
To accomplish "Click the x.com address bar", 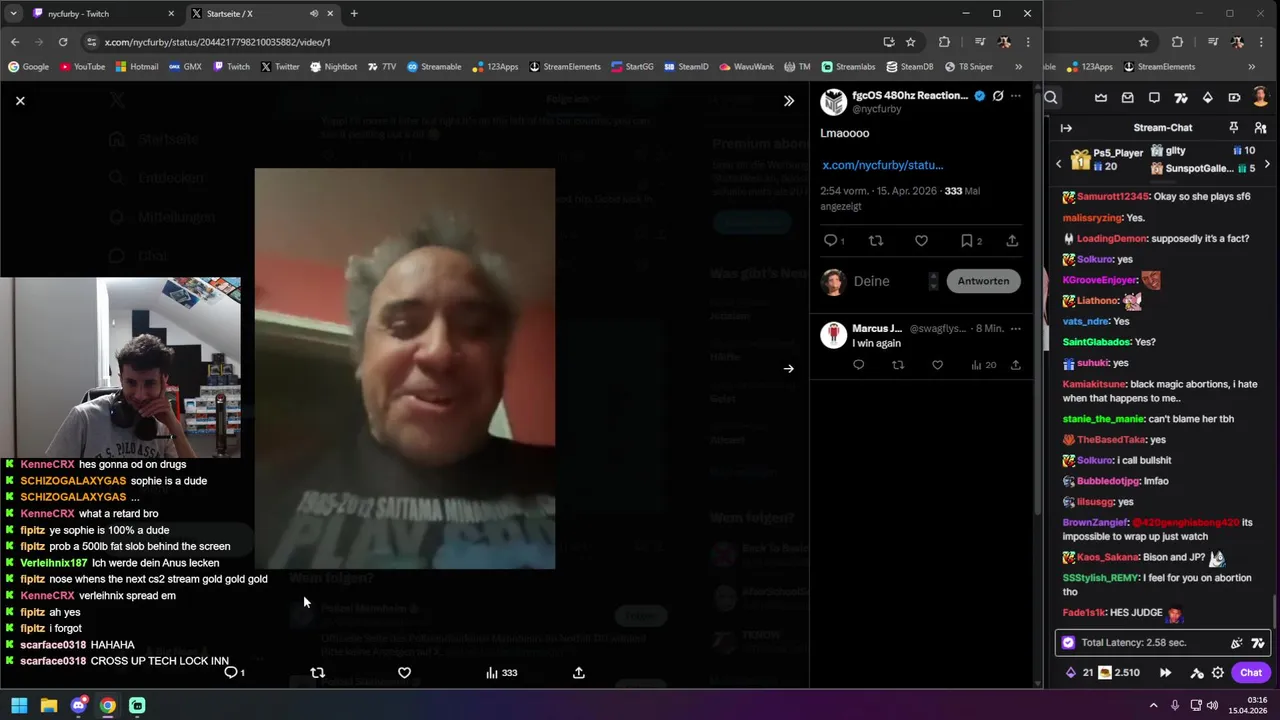I will (480, 42).
